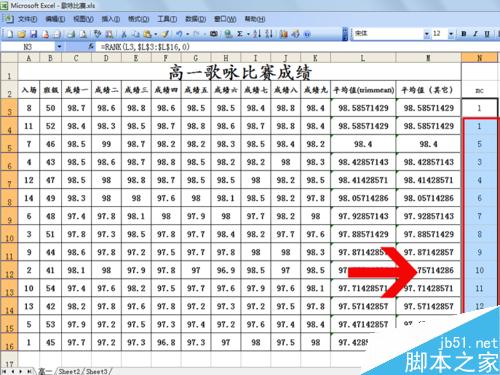
Task: Select cell N3 showing rank 1
Action: [479, 108]
